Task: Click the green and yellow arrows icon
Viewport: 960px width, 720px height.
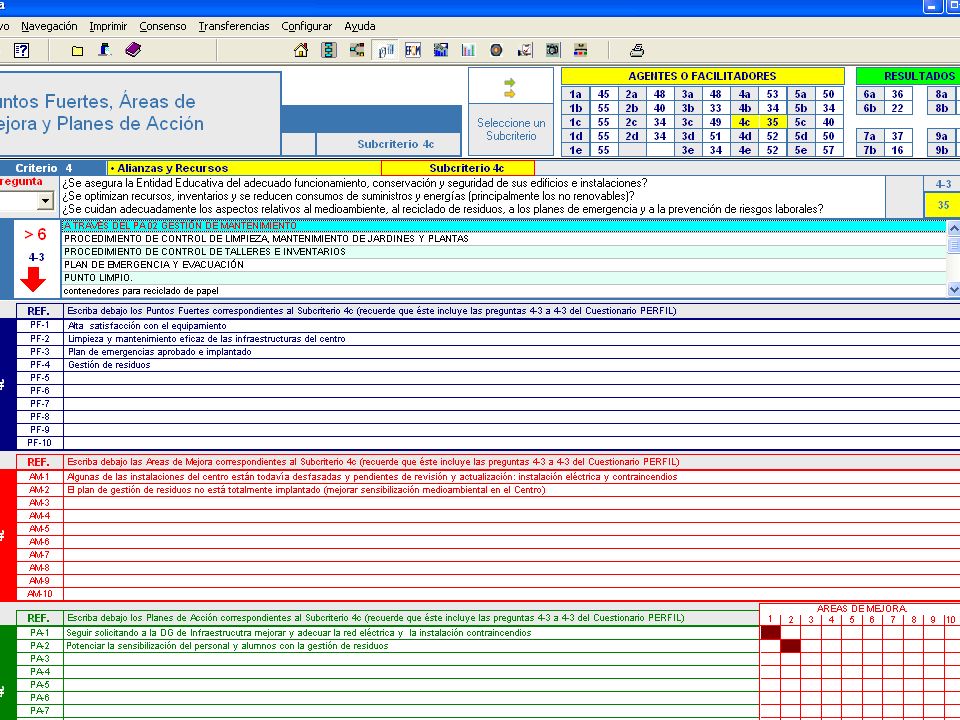Action: point(509,88)
